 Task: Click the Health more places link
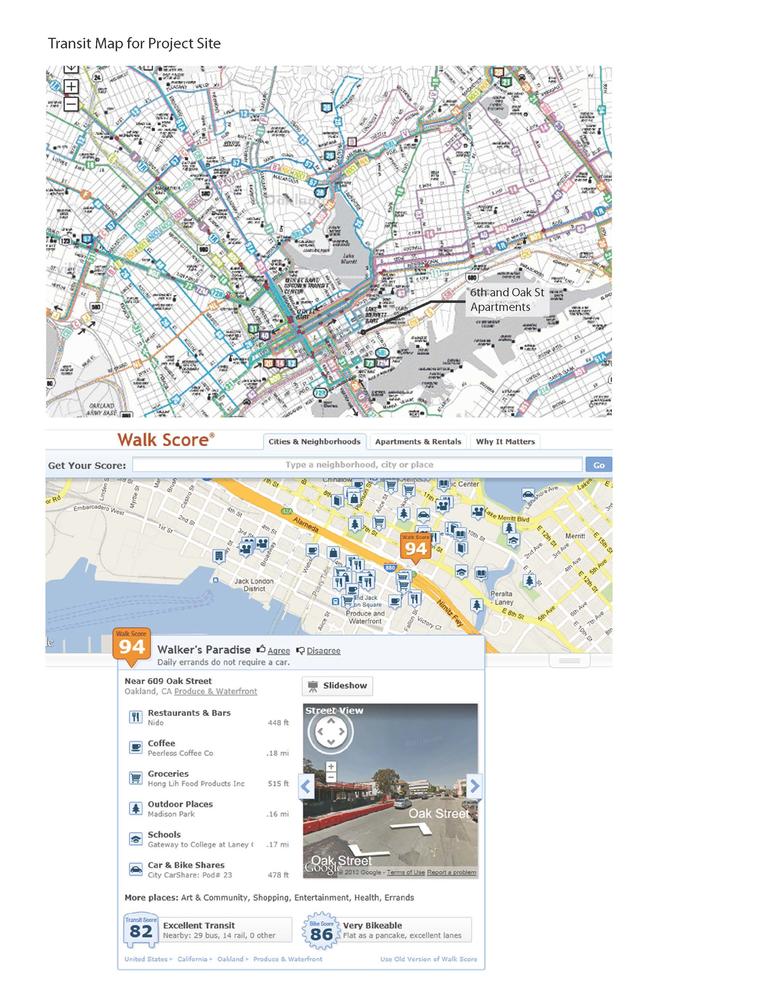point(366,897)
